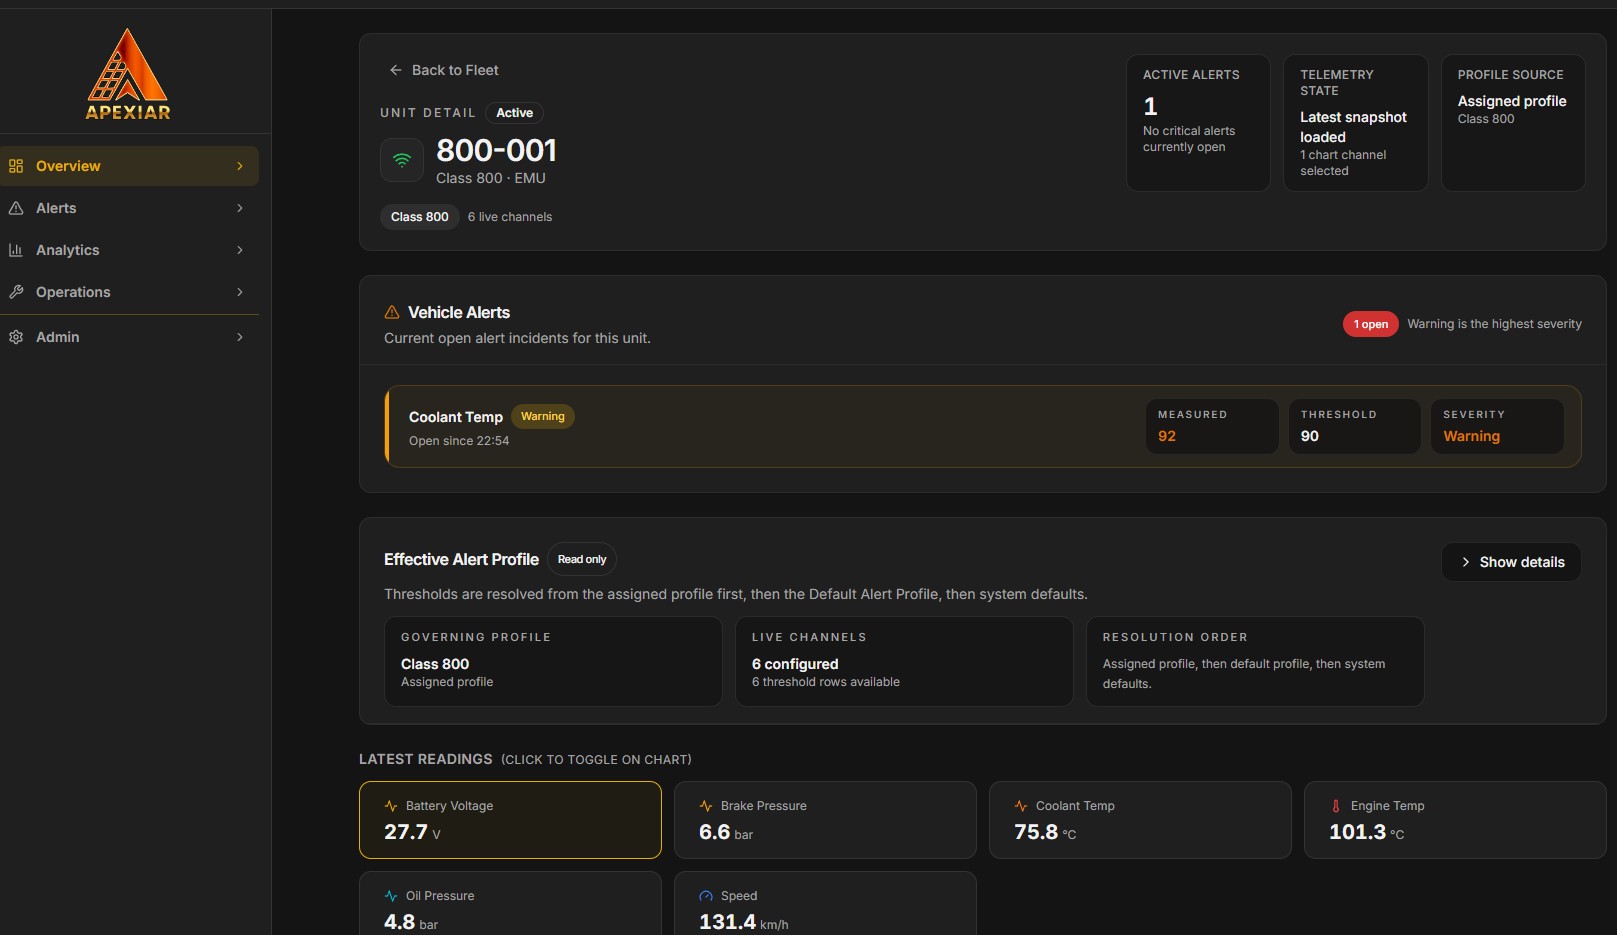Click the green wifi connectivity icon
The height and width of the screenshot is (935, 1617).
pyautogui.click(x=402, y=160)
